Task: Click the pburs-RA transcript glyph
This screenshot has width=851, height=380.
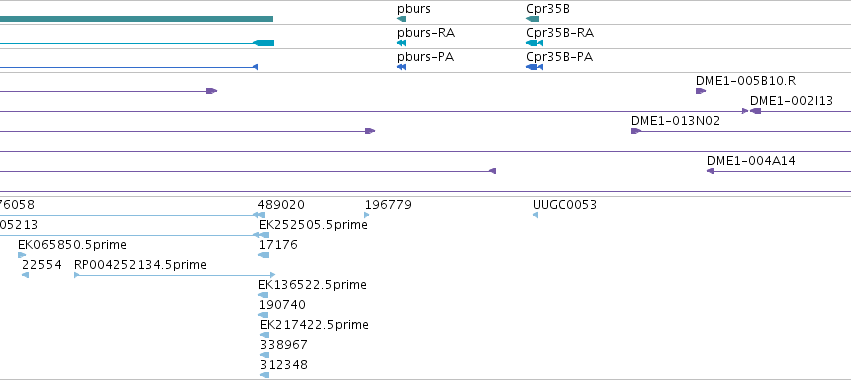Action: coord(402,43)
